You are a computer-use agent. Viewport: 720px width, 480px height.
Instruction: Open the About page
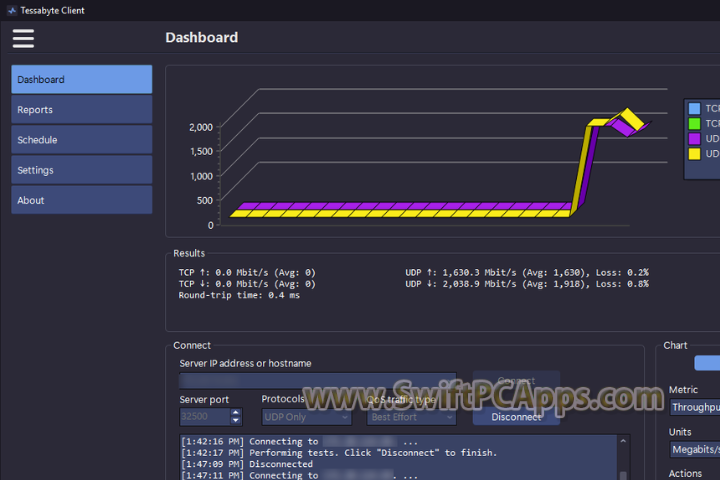pos(82,200)
